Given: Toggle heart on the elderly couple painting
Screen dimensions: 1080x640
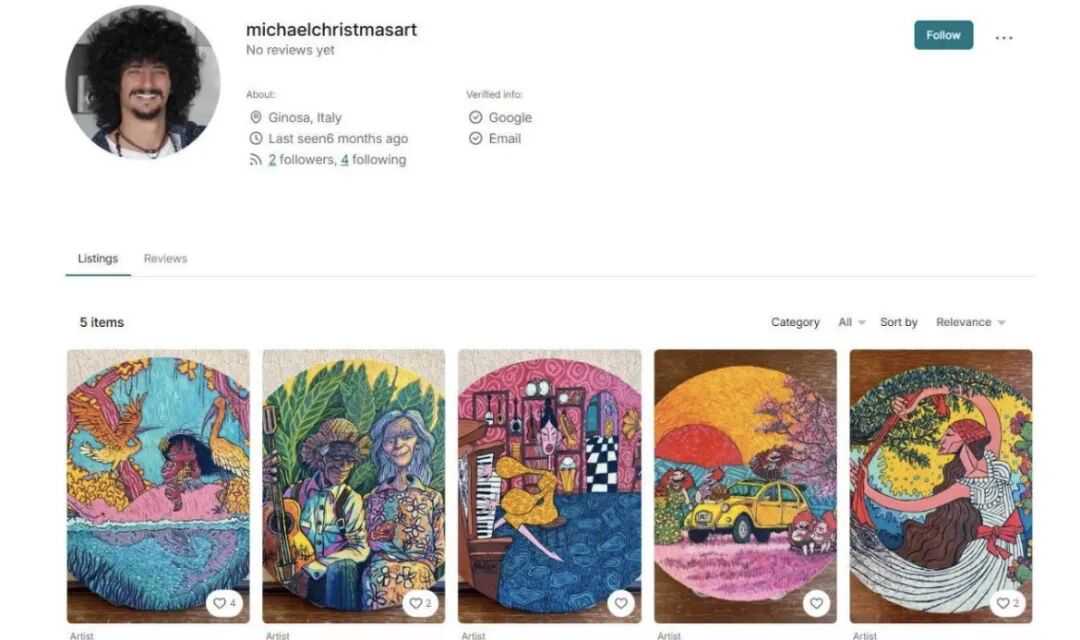Looking at the screenshot, I should (x=420, y=603).
